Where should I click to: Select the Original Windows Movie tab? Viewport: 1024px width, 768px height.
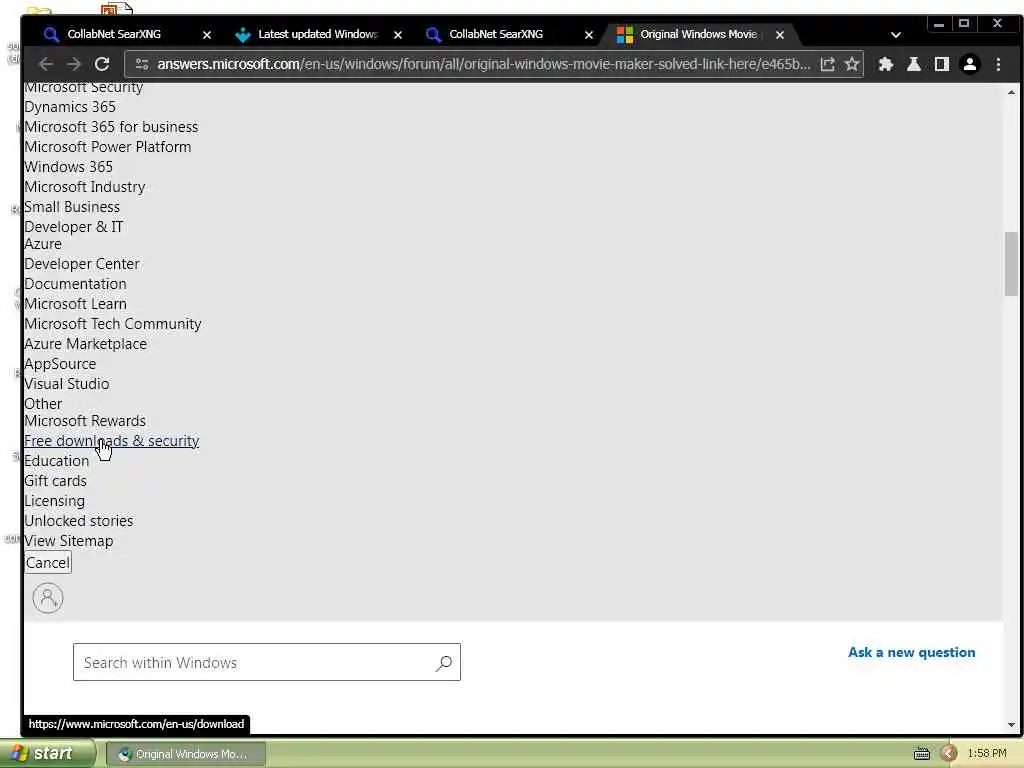[697, 34]
